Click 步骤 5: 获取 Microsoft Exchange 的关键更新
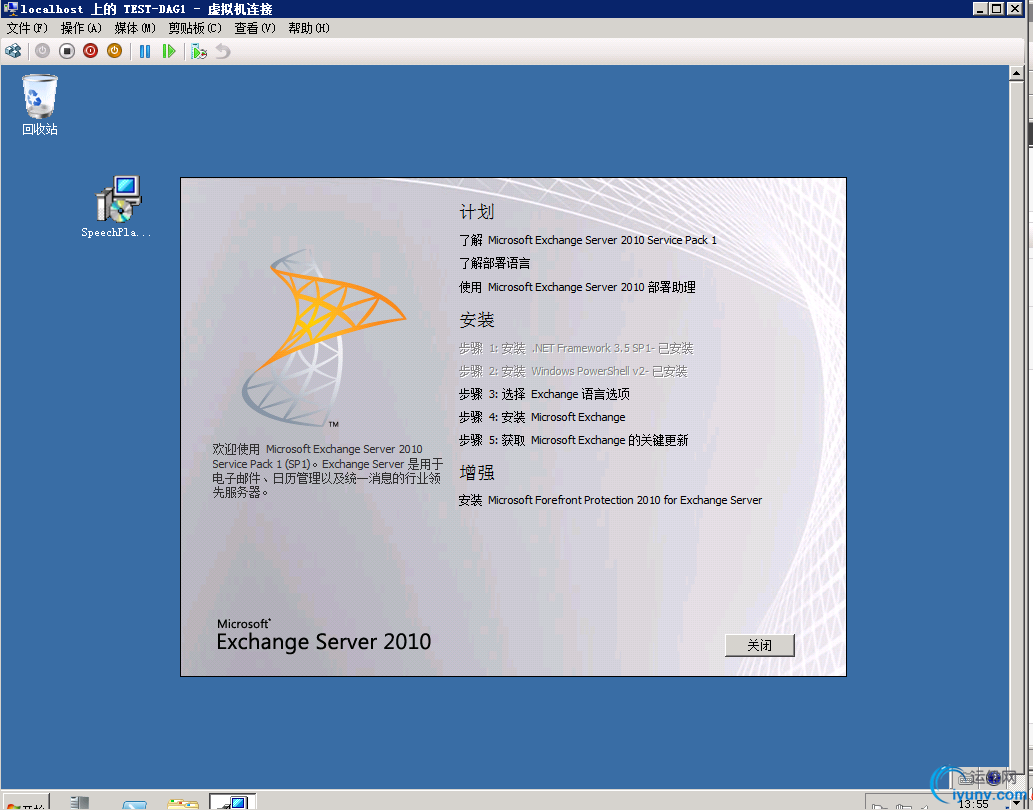Viewport: 1033px width, 811px height. tap(574, 440)
